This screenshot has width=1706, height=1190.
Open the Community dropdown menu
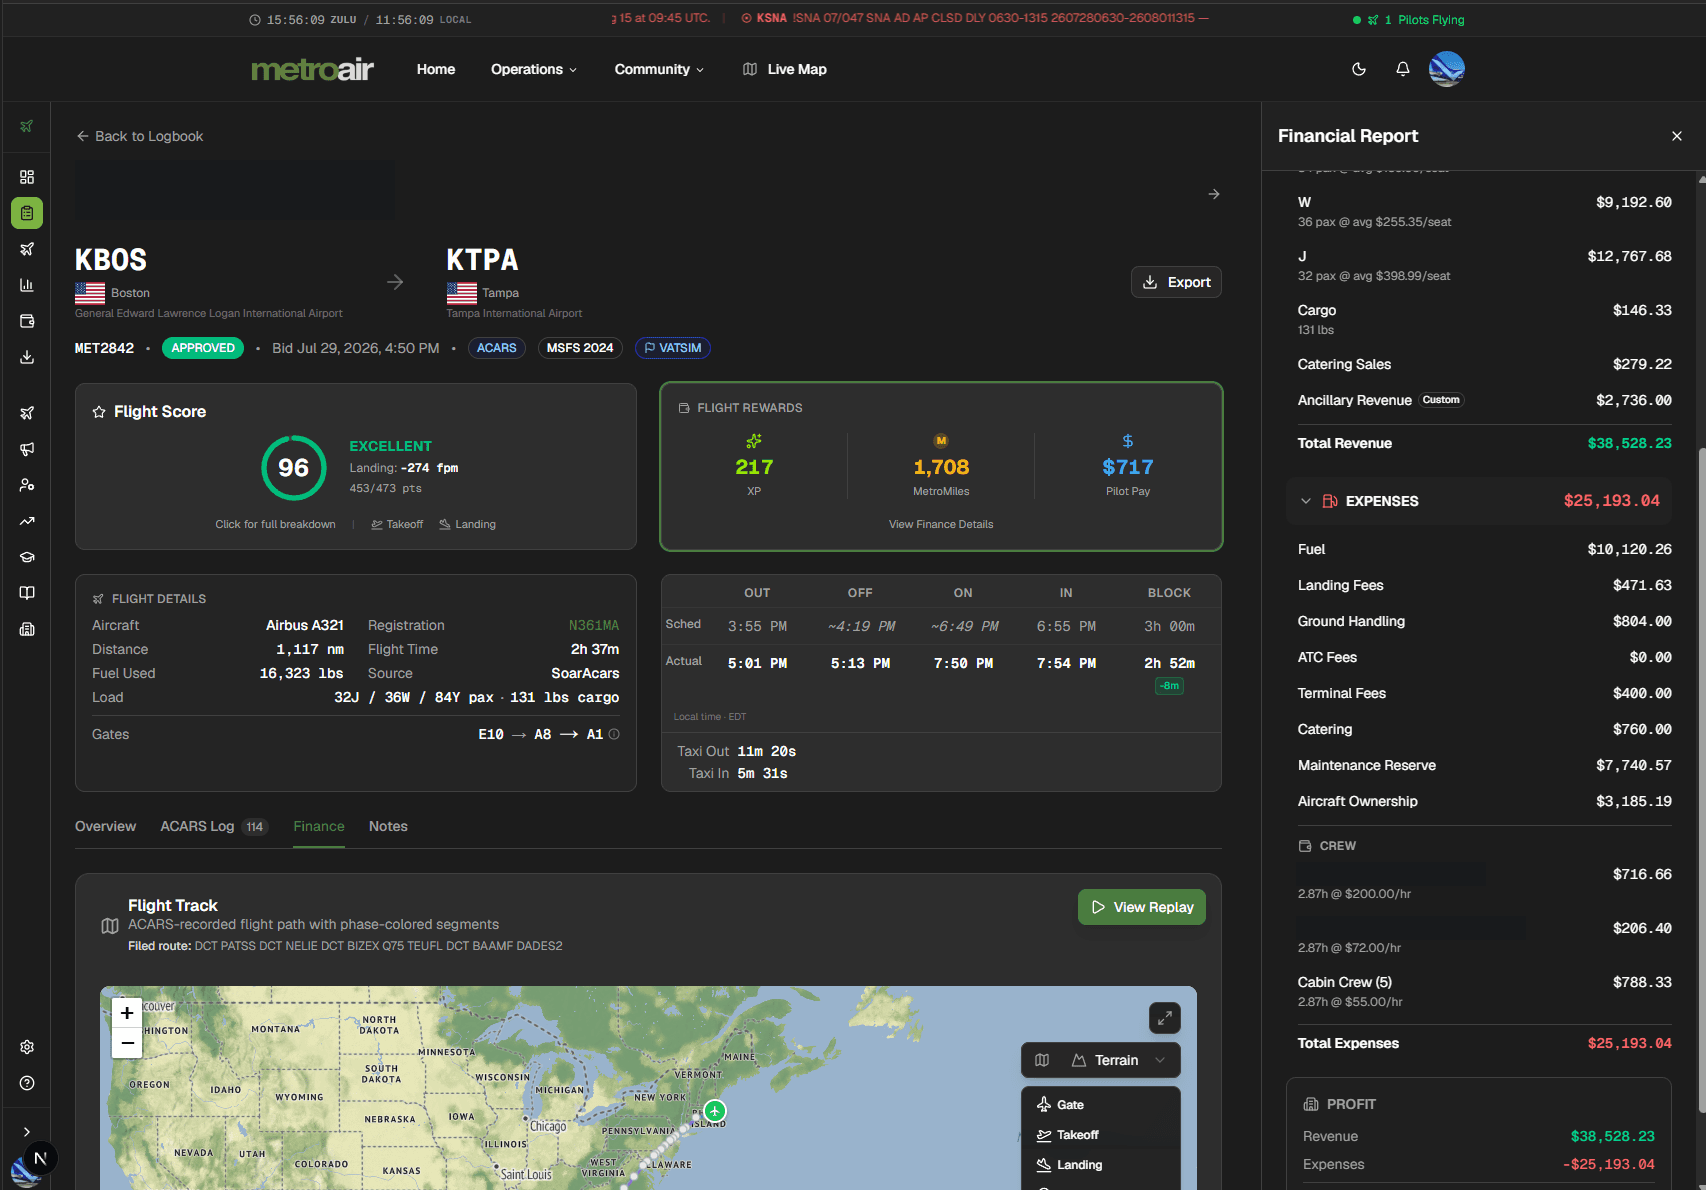[x=659, y=69]
